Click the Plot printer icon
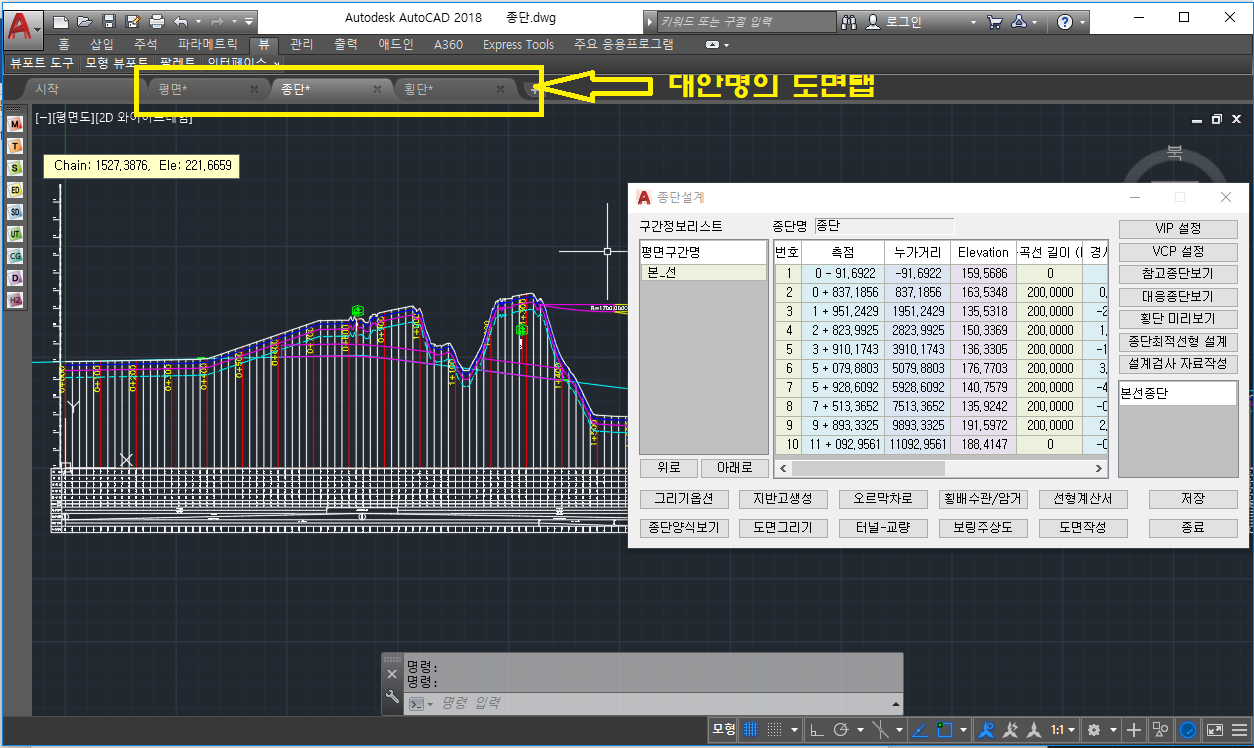Image resolution: width=1254 pixels, height=748 pixels. point(157,20)
